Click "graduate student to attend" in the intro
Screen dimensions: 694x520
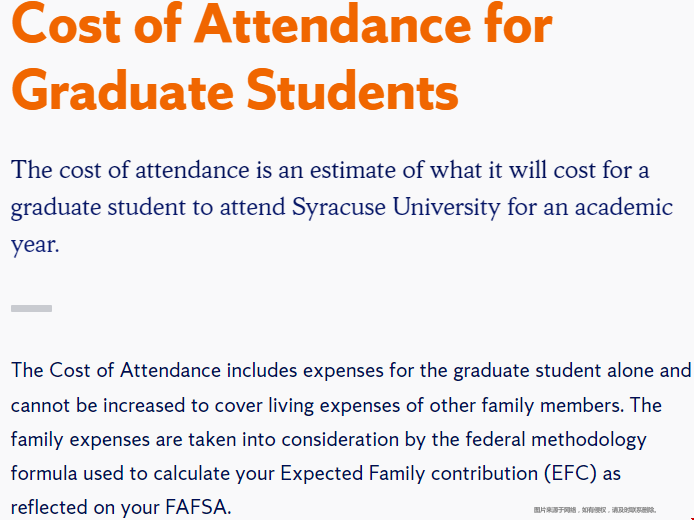tap(148, 208)
